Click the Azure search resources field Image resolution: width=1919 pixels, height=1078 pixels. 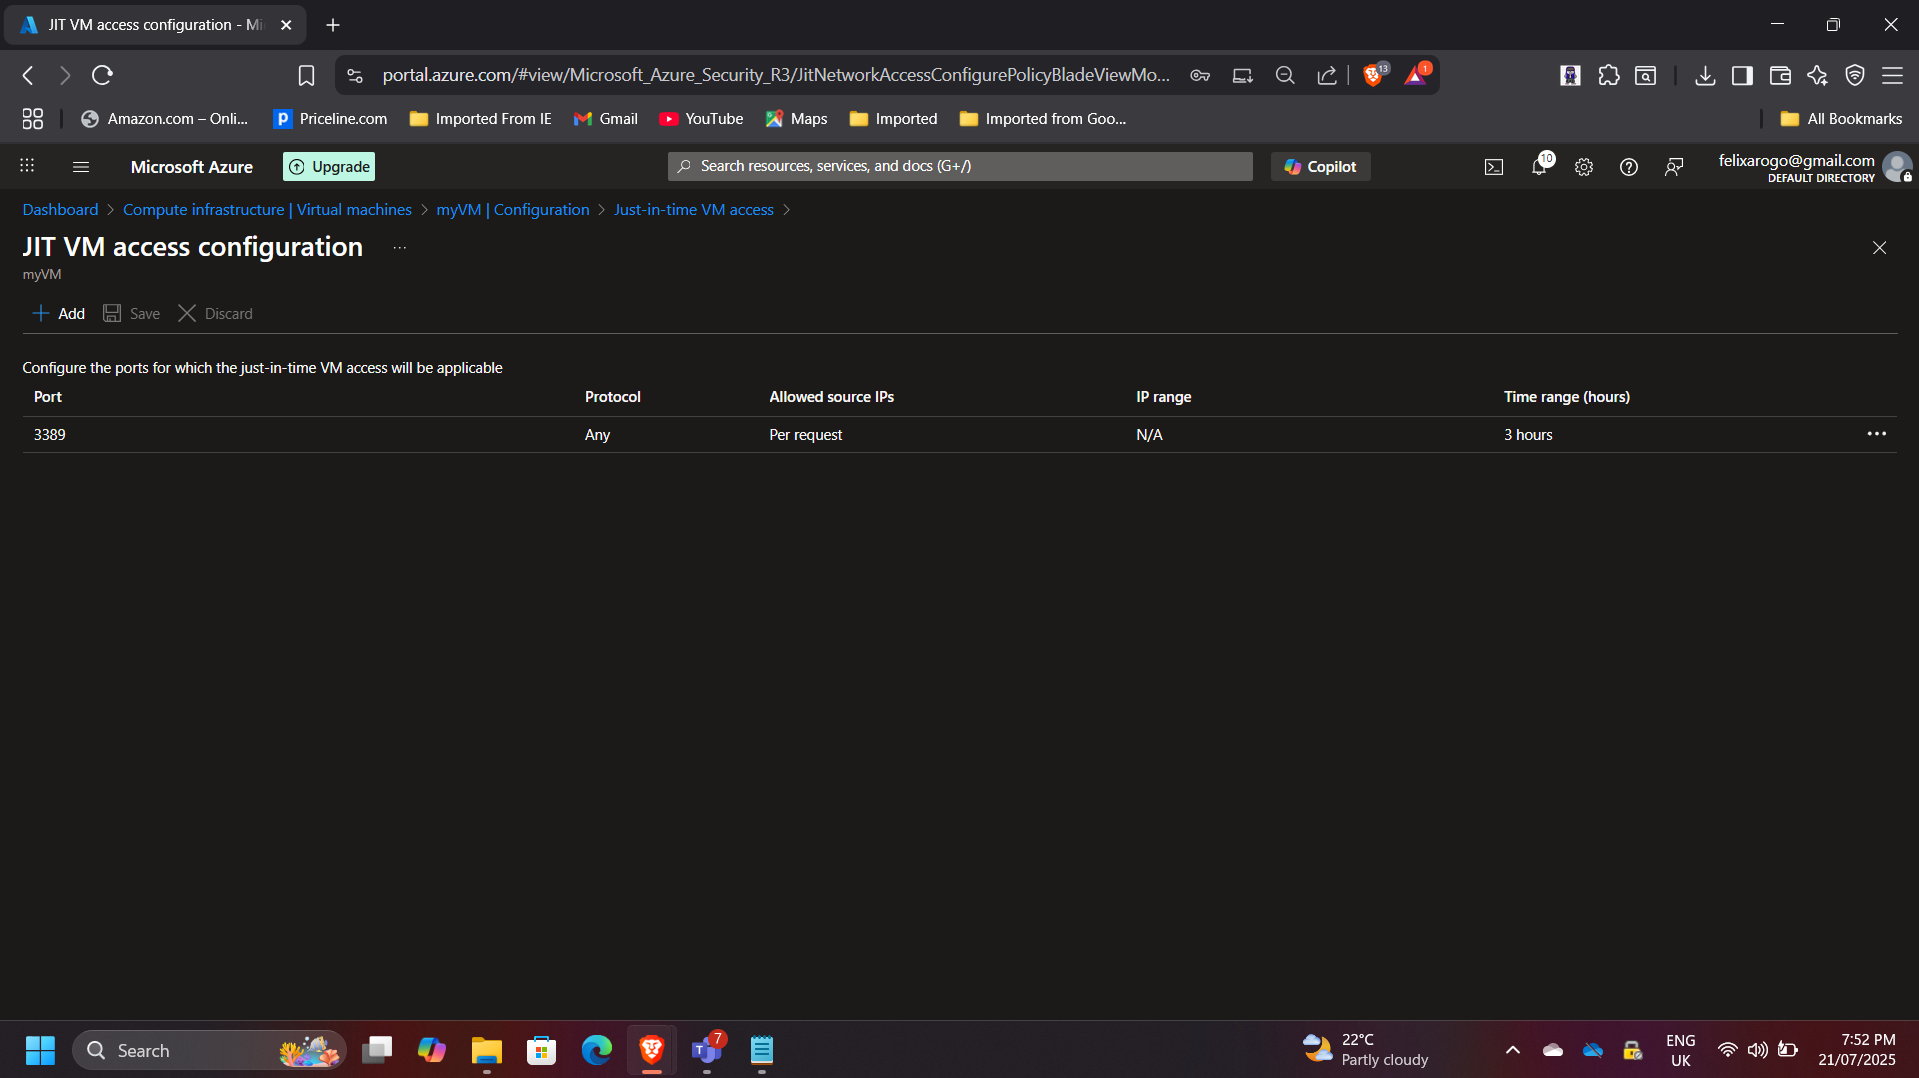960,167
